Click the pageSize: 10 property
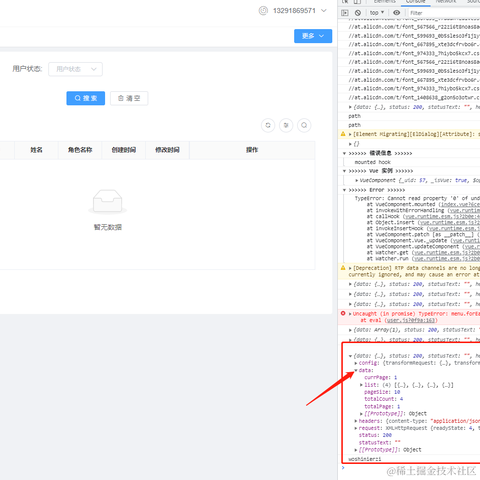 click(382, 392)
